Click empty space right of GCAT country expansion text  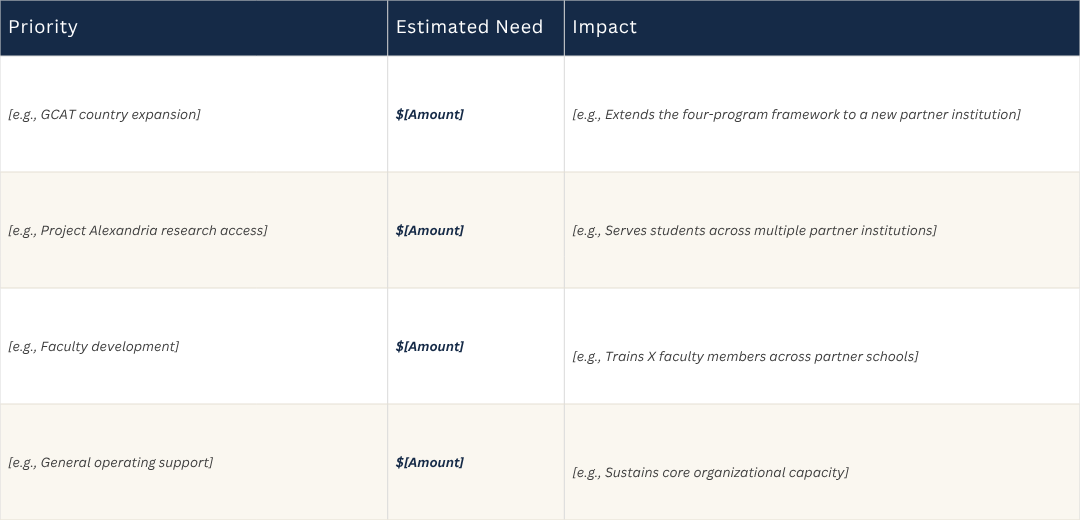pyautogui.click(x=293, y=114)
